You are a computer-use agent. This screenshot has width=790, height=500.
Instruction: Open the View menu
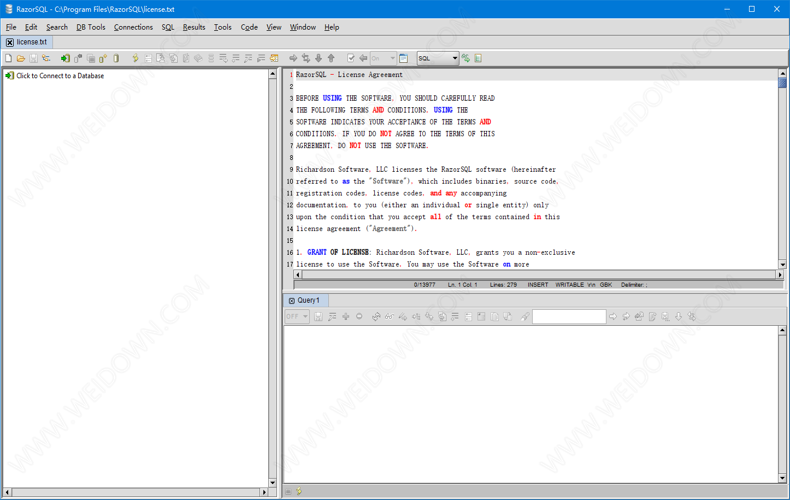(274, 27)
